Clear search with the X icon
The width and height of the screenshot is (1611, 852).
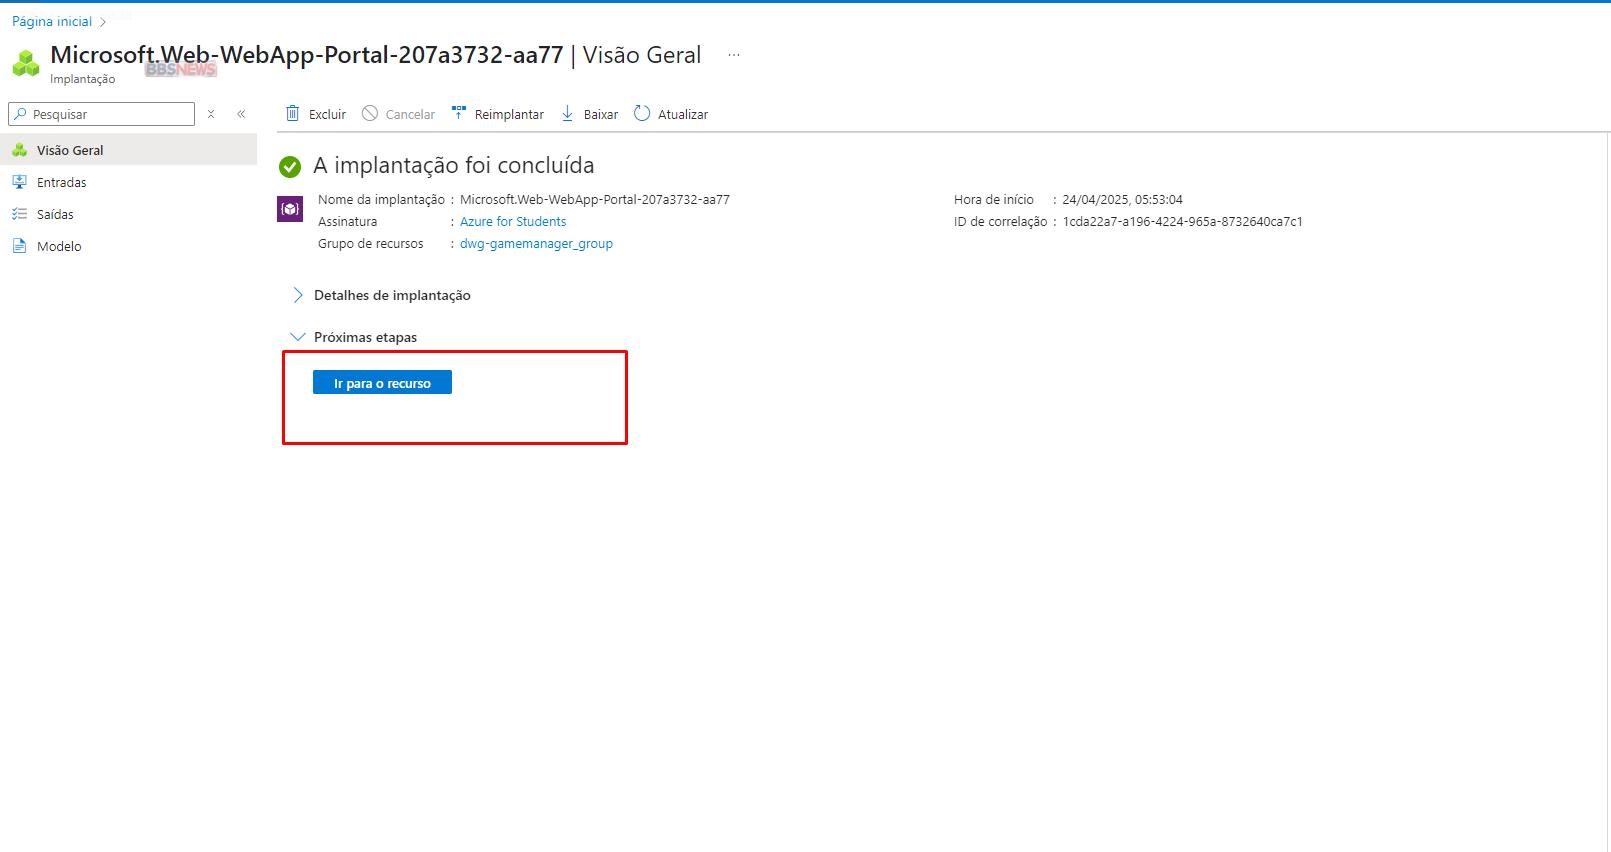coord(211,114)
